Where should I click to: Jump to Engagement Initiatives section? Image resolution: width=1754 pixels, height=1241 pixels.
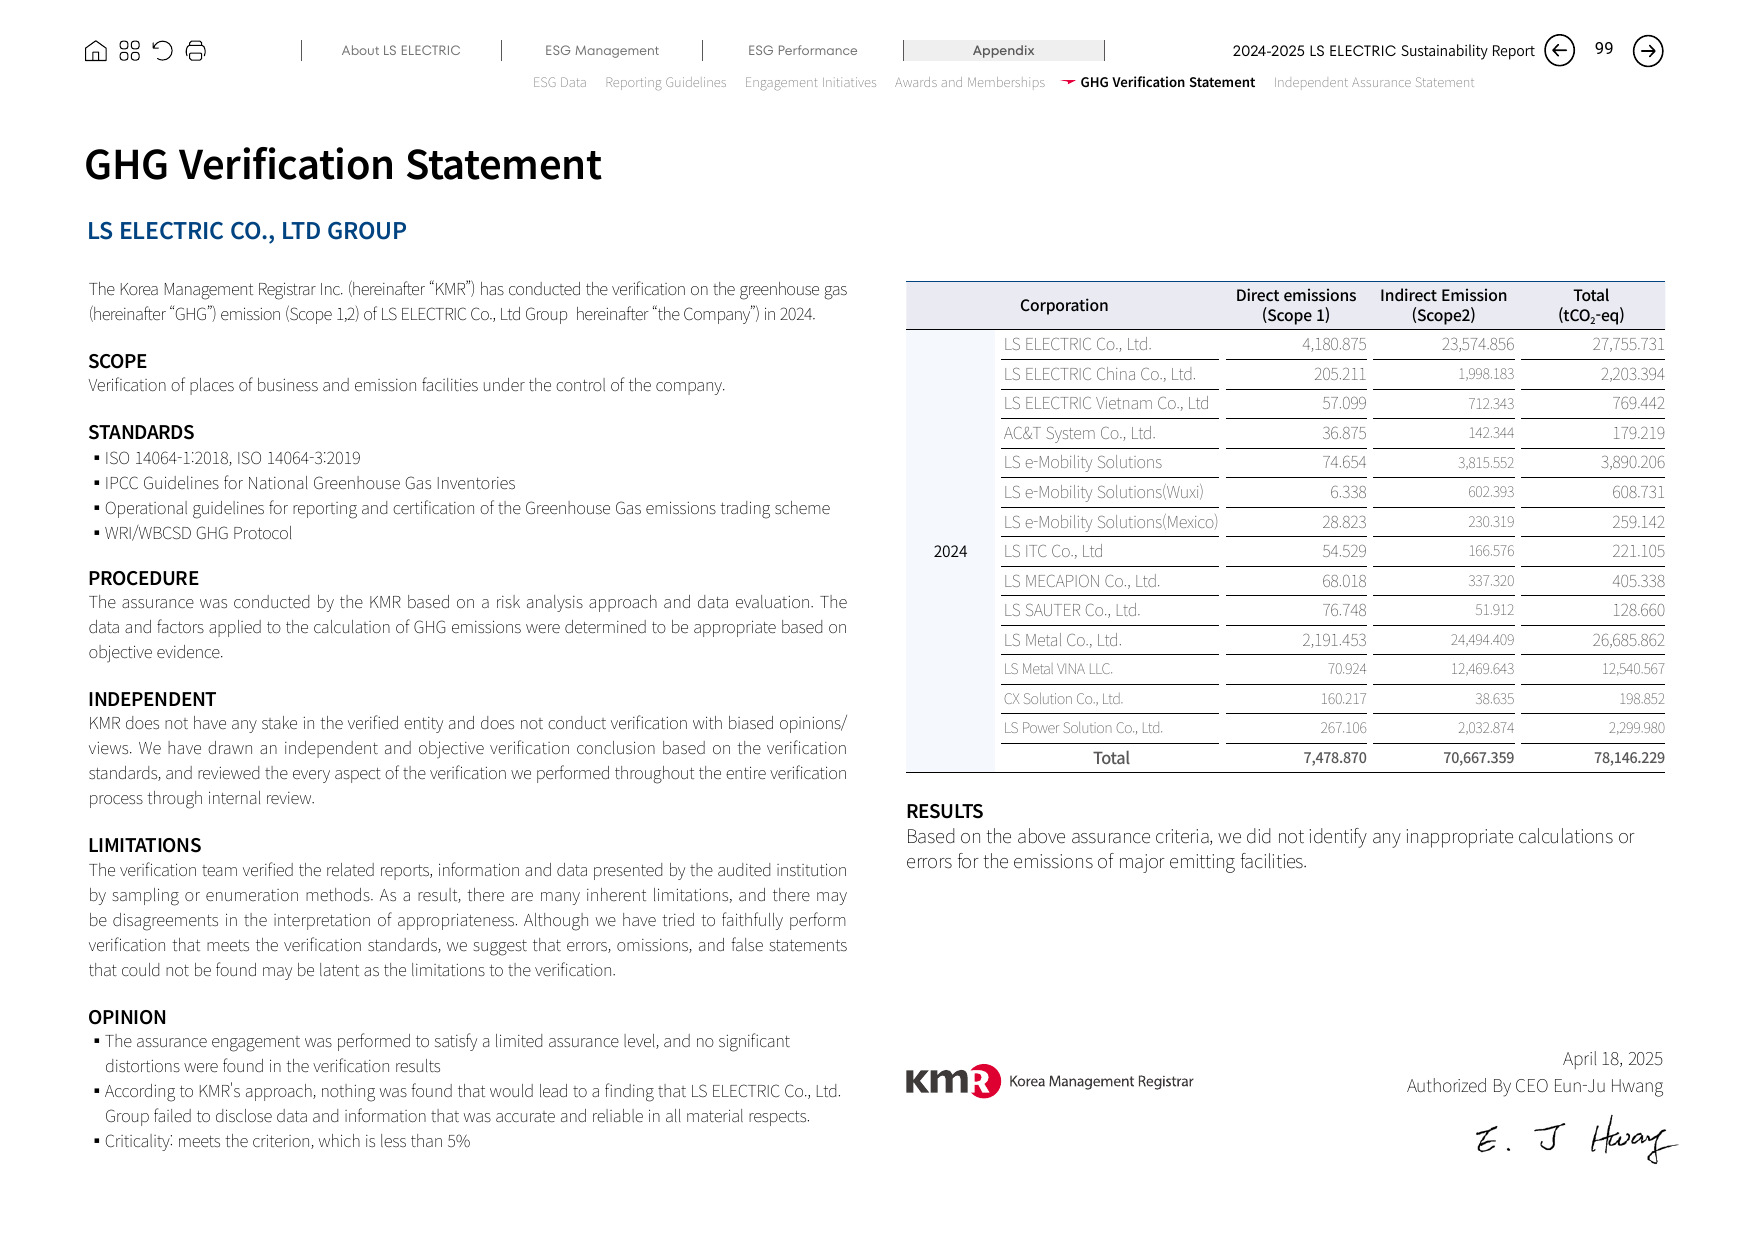[811, 82]
